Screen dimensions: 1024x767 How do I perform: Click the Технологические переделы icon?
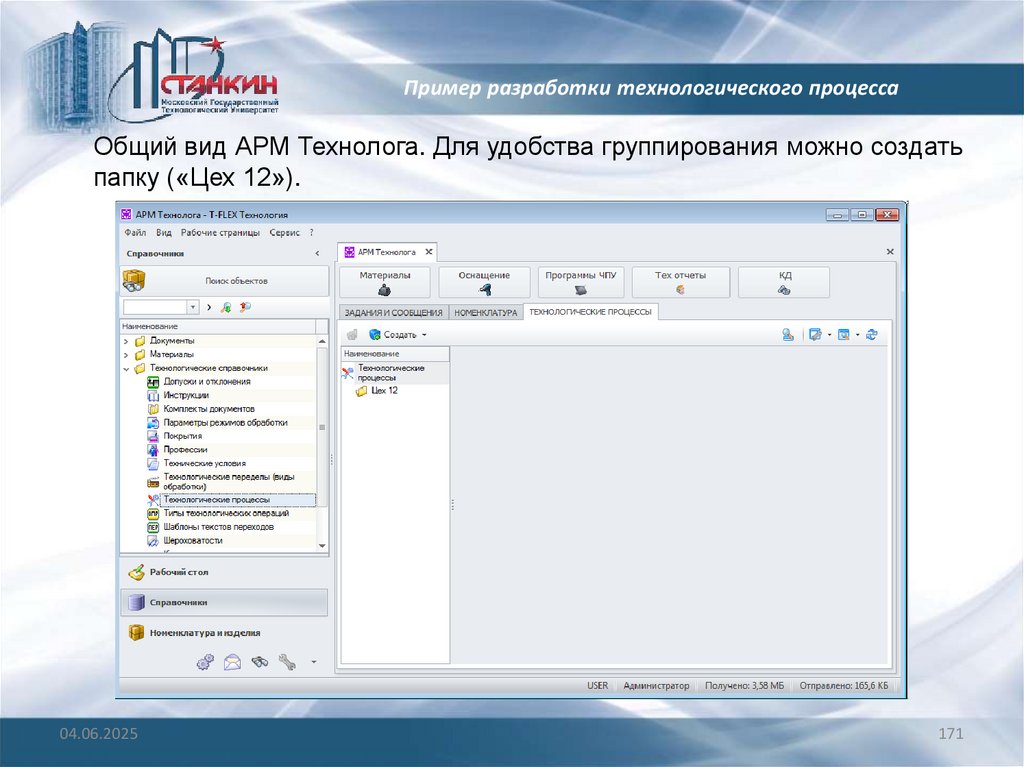(x=153, y=482)
